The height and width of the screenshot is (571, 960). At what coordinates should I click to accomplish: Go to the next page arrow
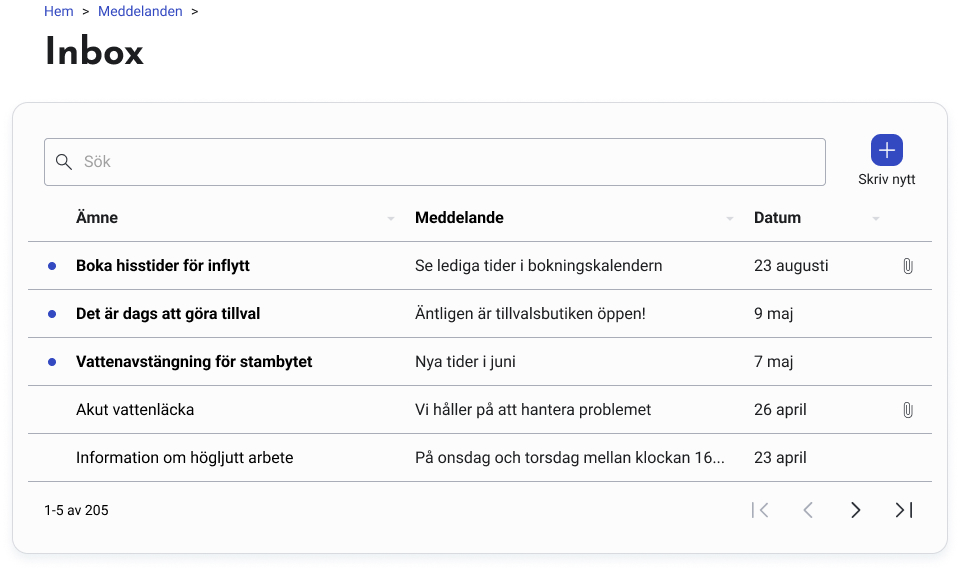[x=855, y=510]
